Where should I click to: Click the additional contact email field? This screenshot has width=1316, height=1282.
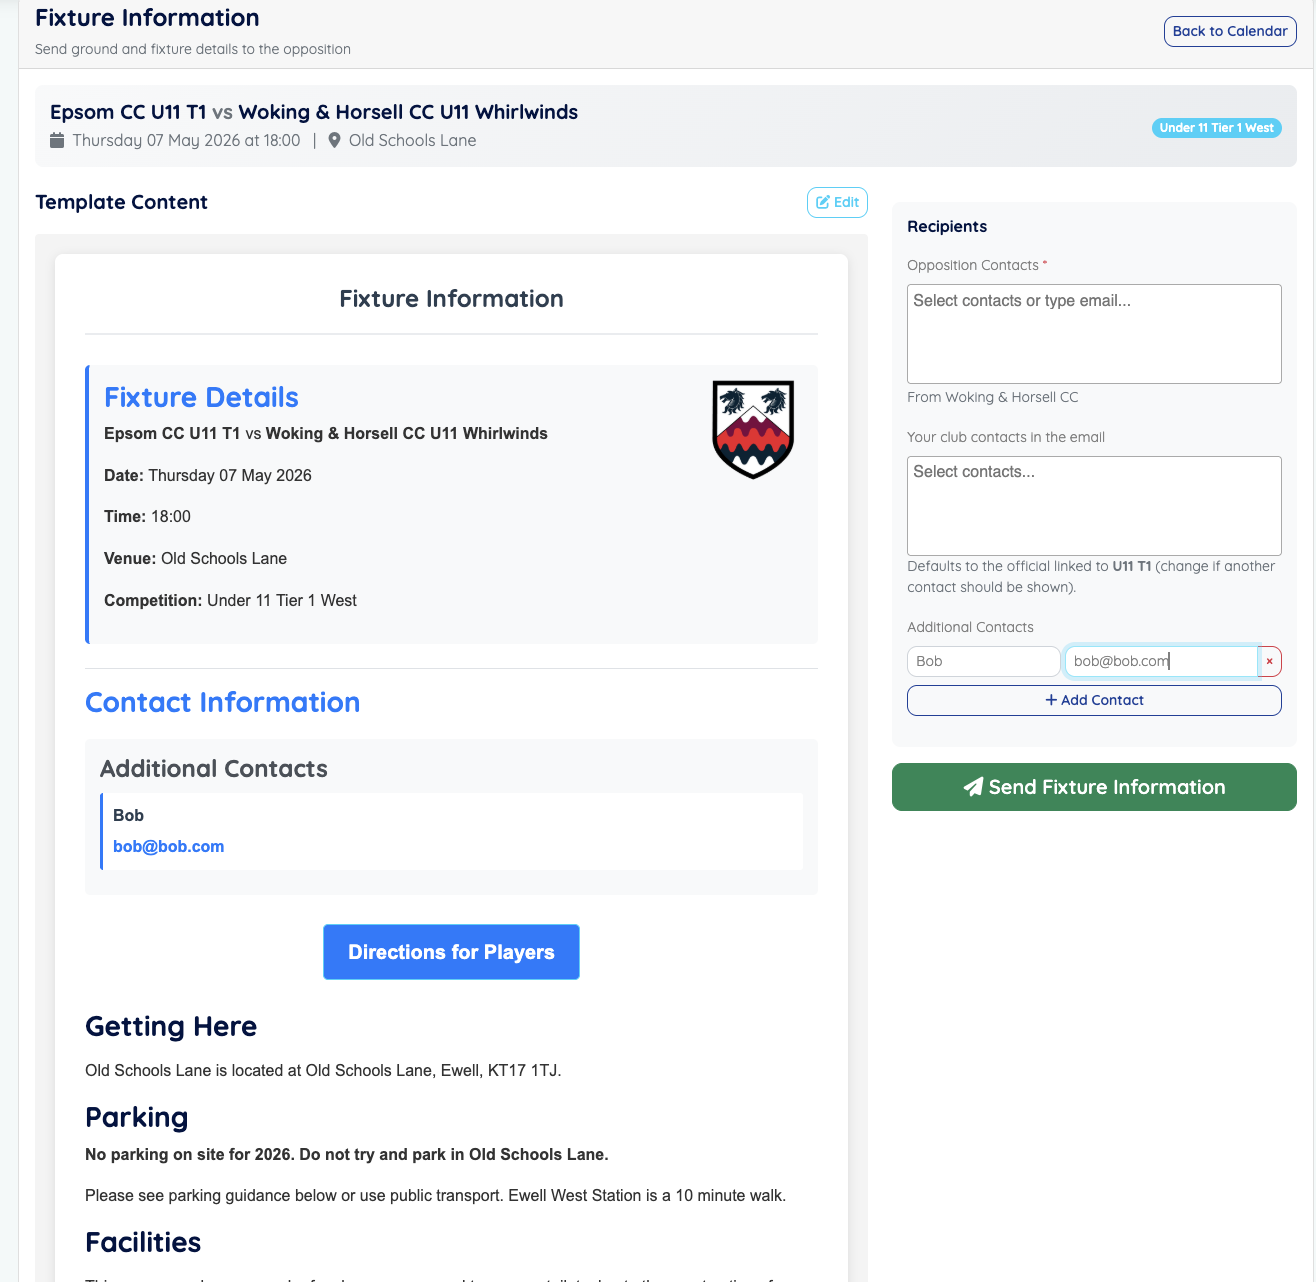[1161, 661]
